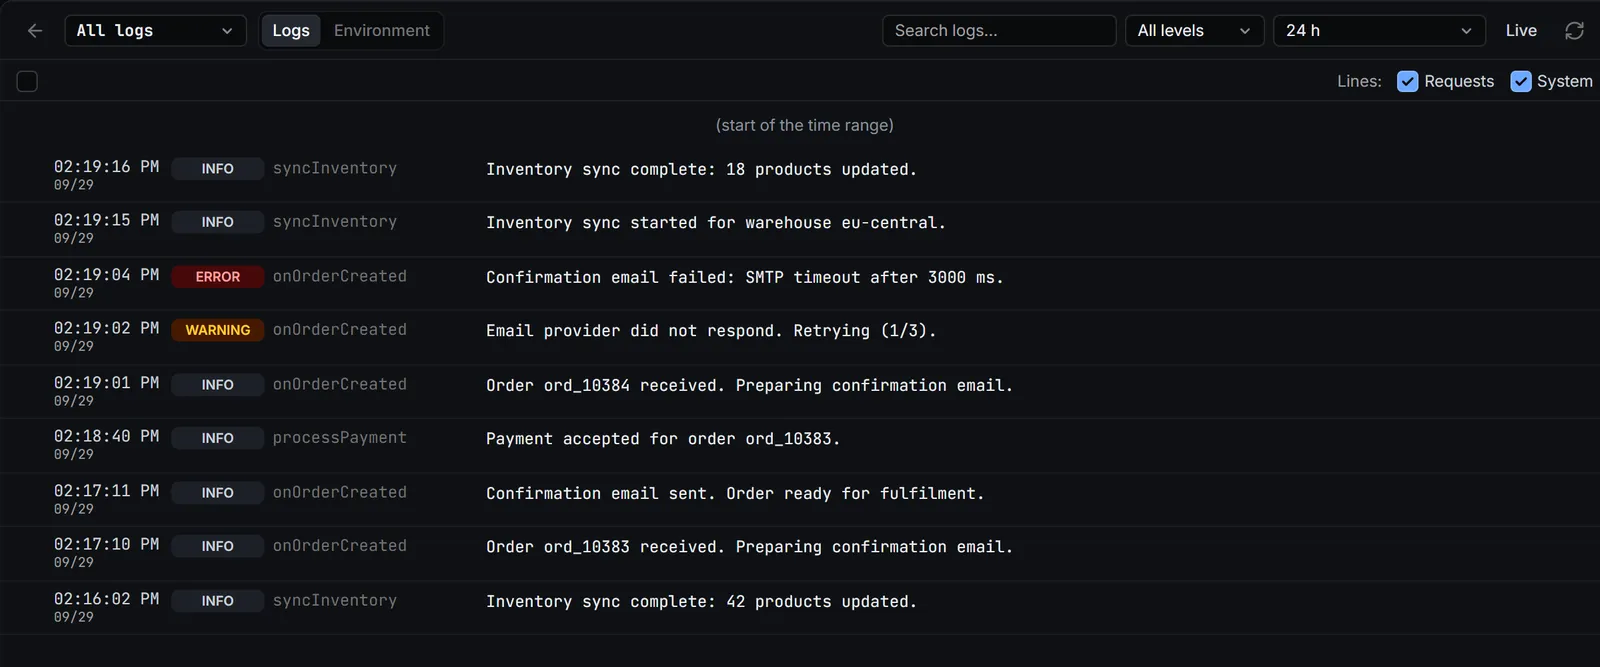
Task: Click onOrderCreated in the 02:17:10 PM row
Action: point(340,546)
